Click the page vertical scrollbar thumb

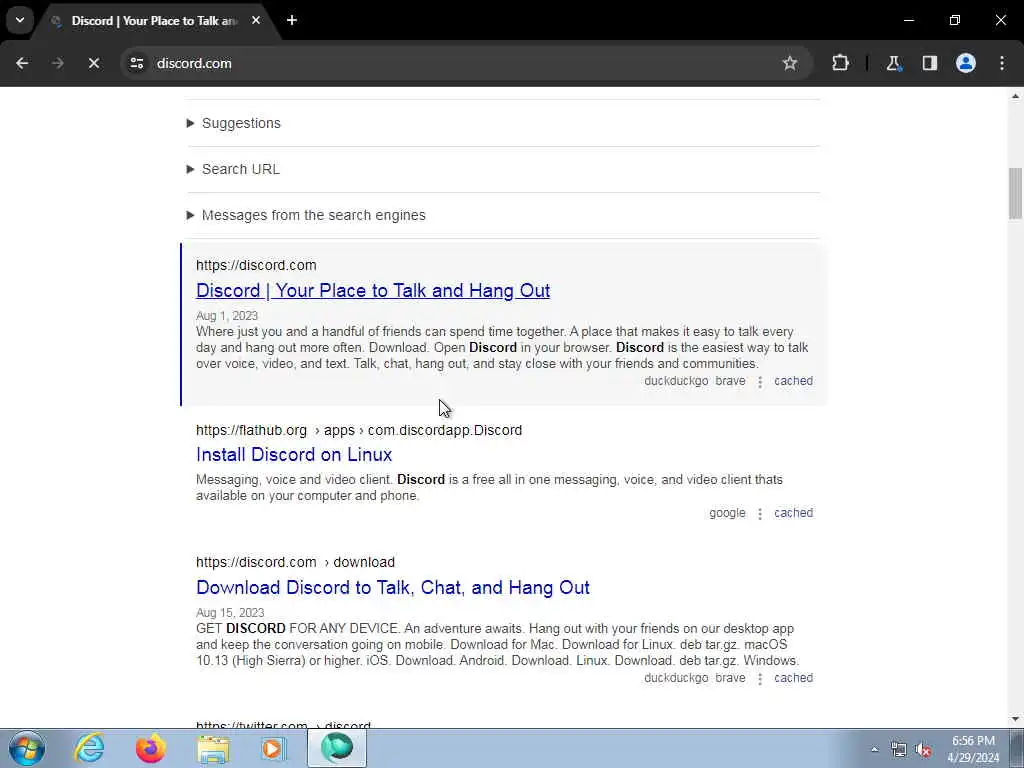point(1015,193)
